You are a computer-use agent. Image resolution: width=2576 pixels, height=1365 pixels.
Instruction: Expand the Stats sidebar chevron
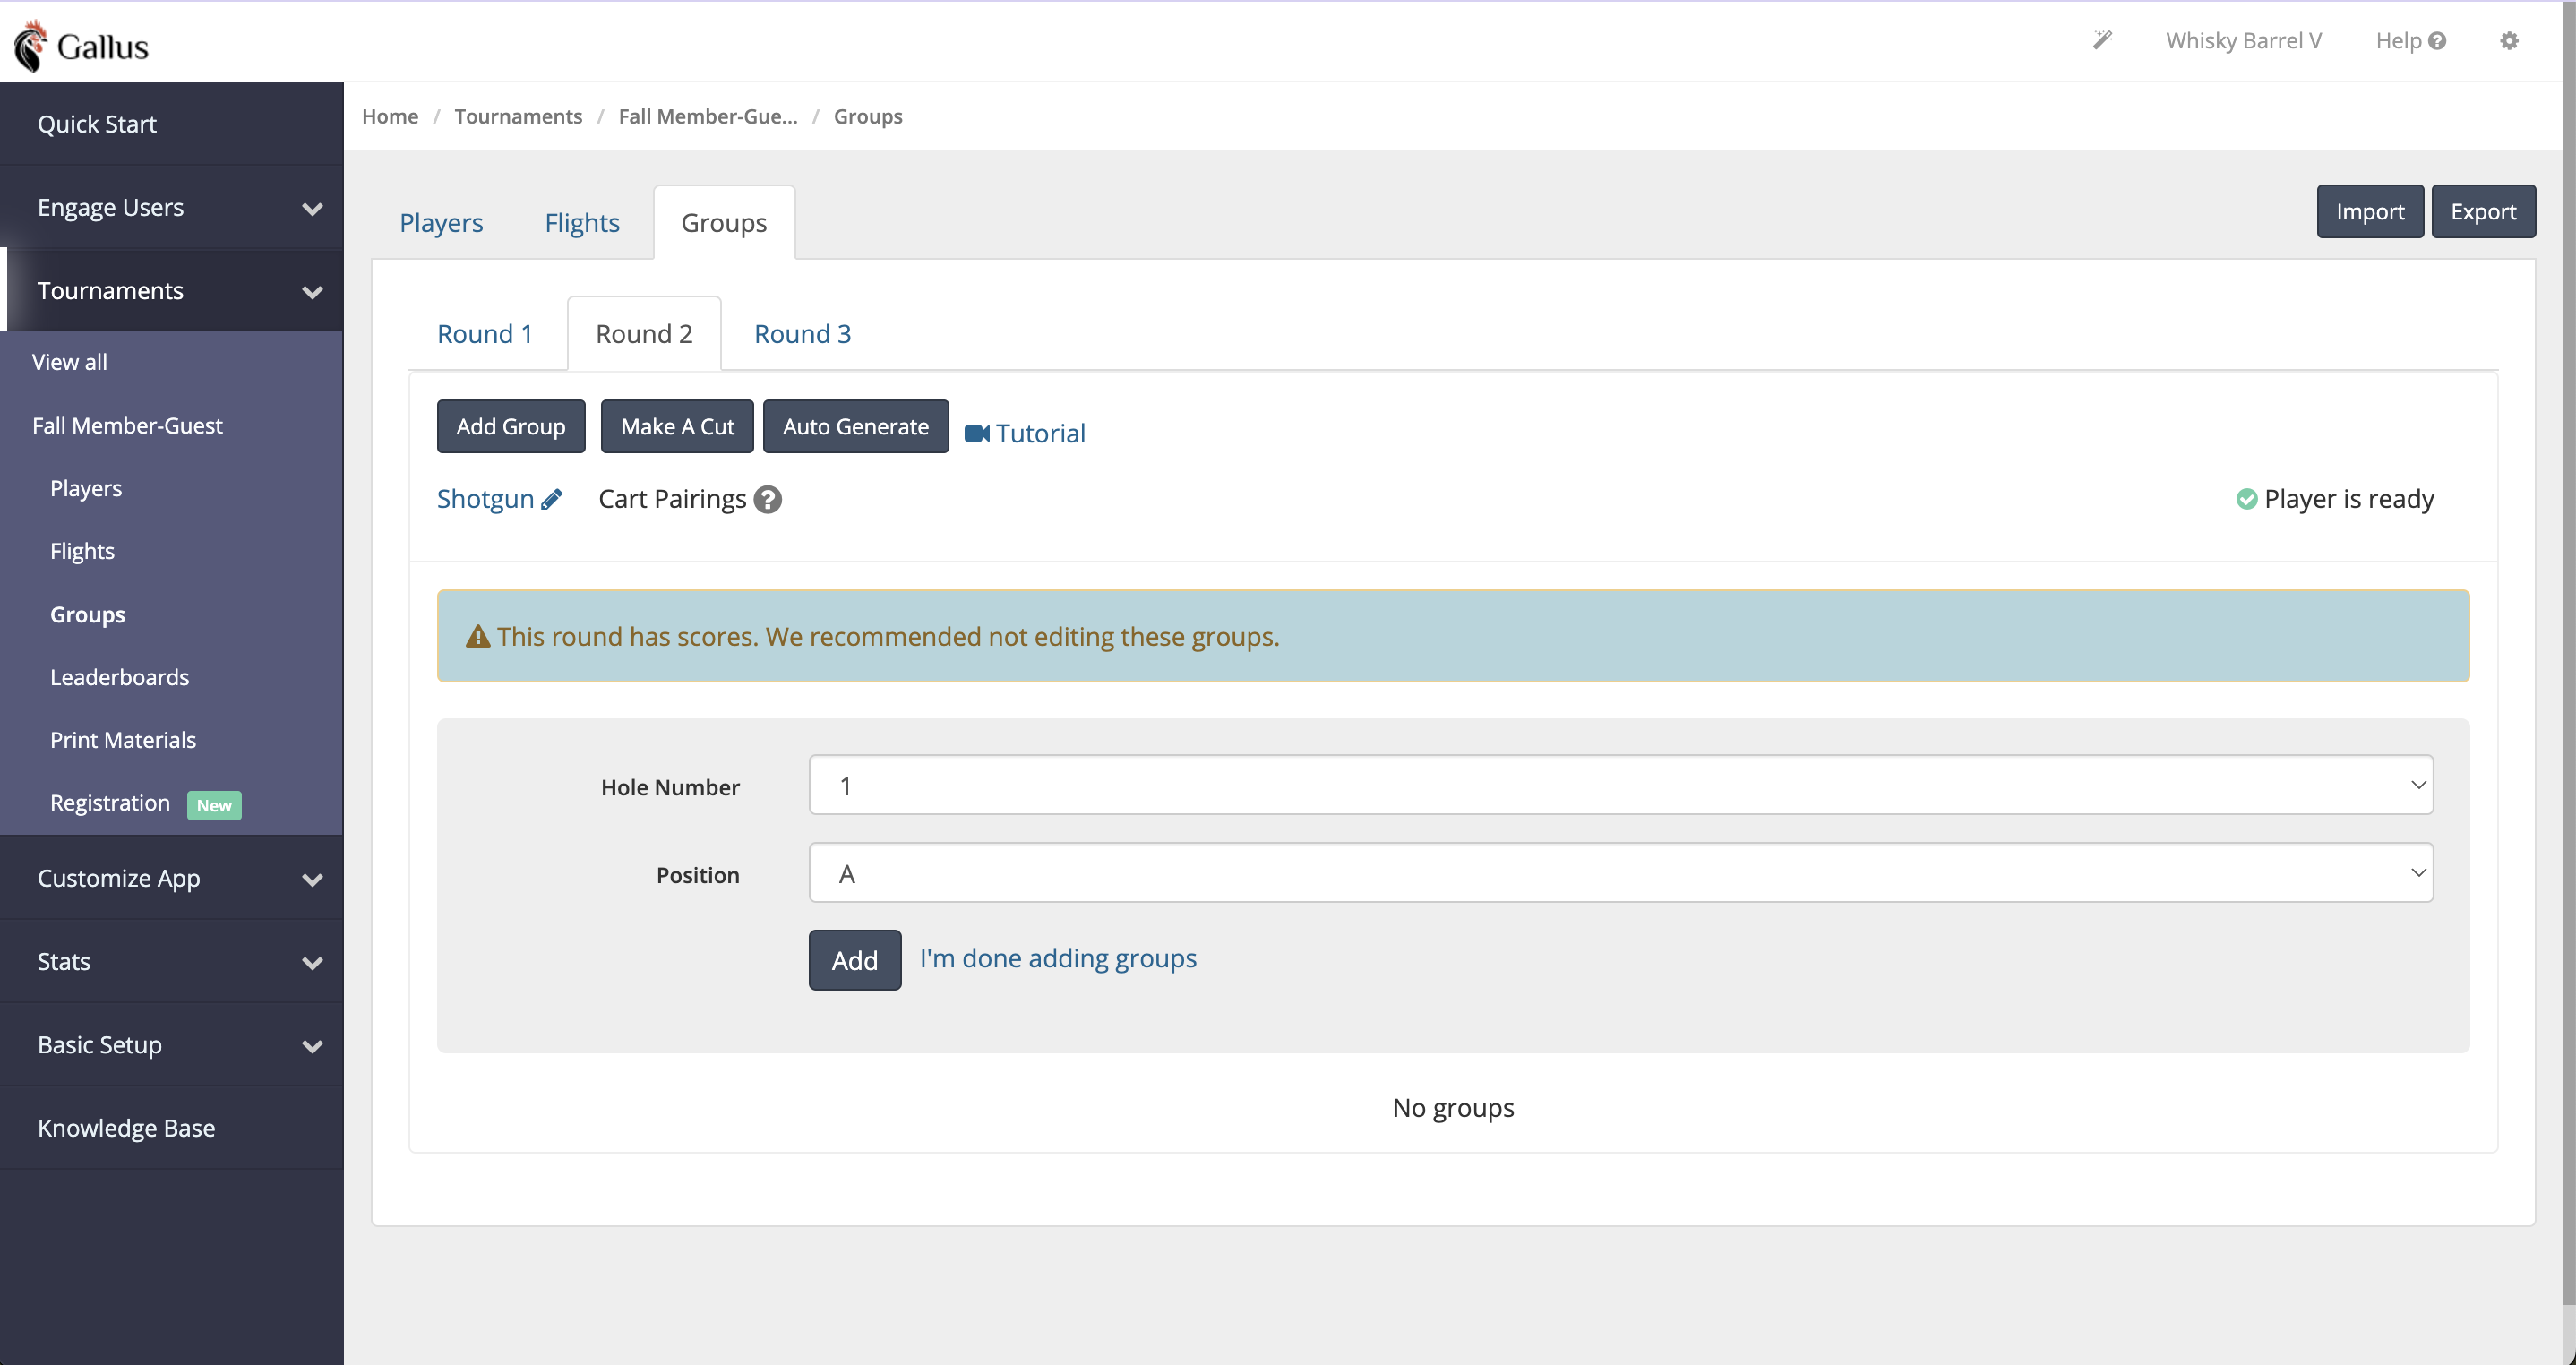312,962
